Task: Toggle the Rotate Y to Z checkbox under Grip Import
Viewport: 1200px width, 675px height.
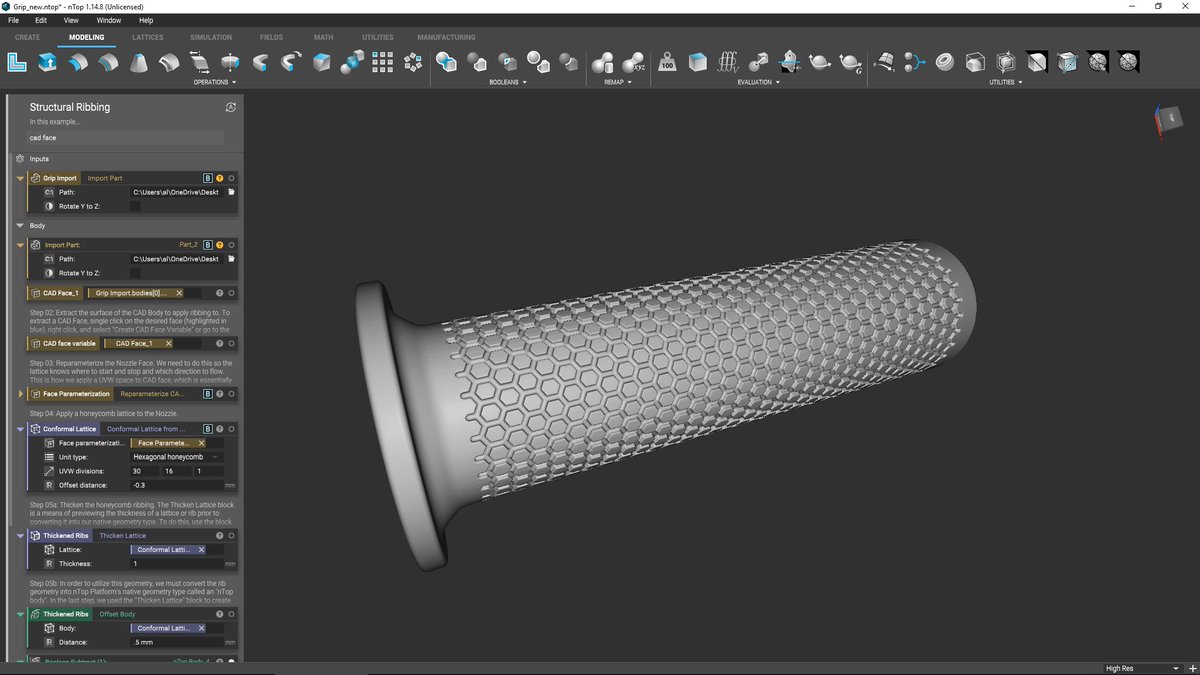Action: coord(133,206)
